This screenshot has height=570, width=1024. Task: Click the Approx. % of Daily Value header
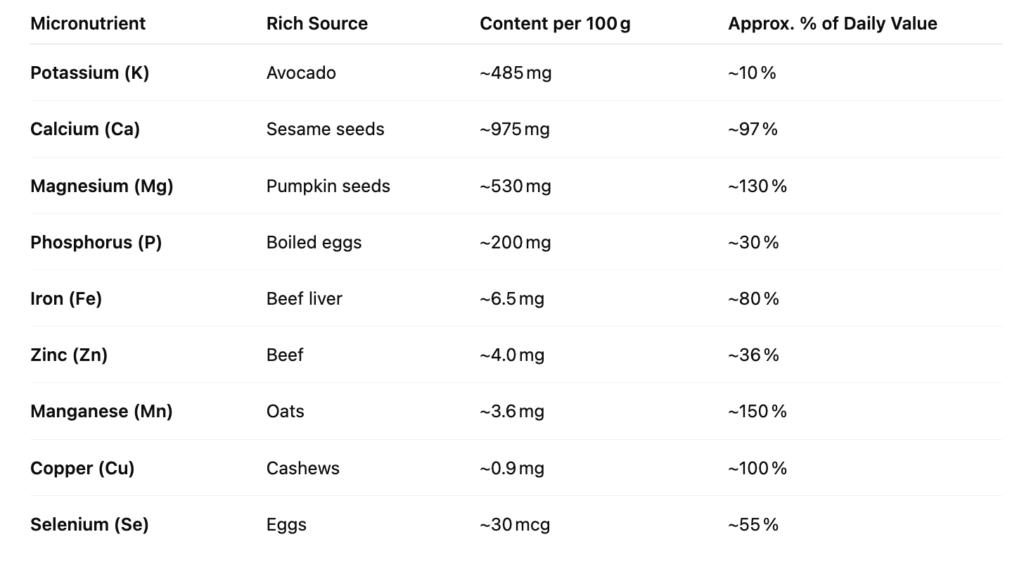pyautogui.click(x=833, y=24)
